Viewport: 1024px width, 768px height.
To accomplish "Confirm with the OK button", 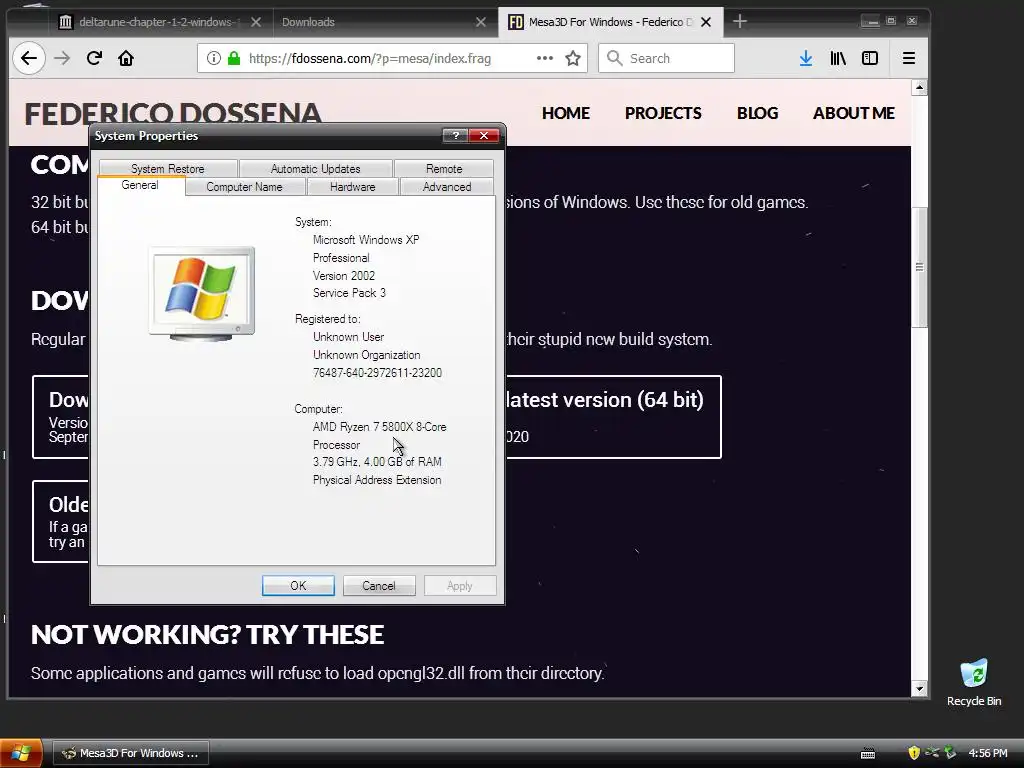I will click(x=298, y=586).
